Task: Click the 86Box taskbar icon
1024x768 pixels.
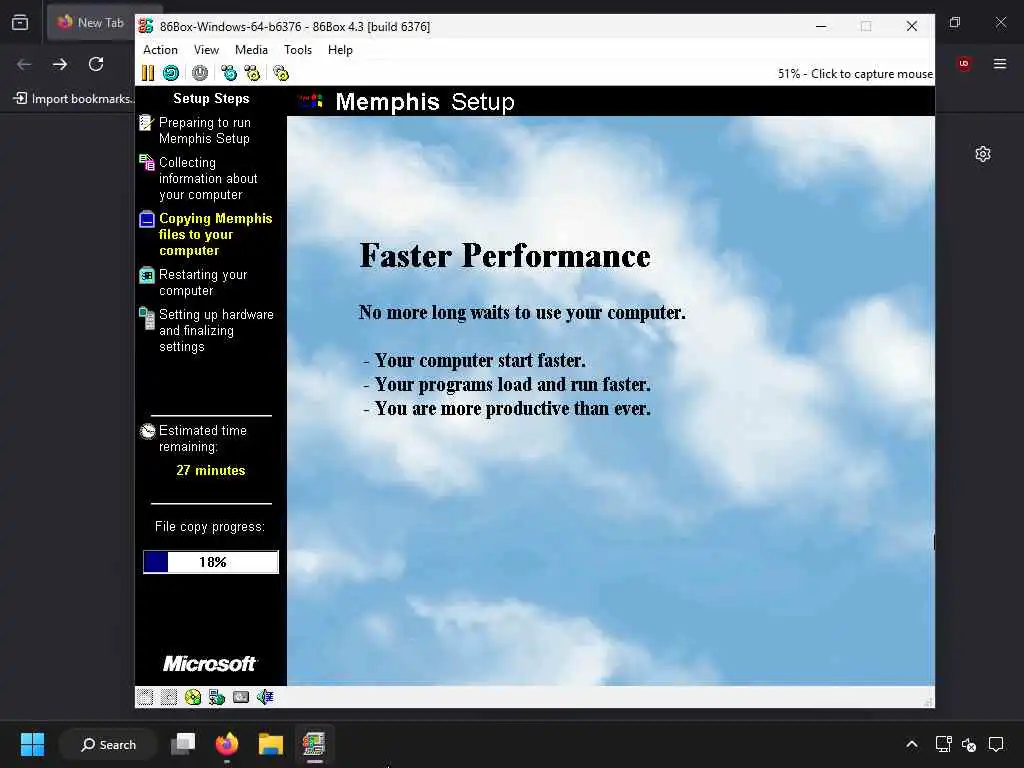Action: pos(314,744)
